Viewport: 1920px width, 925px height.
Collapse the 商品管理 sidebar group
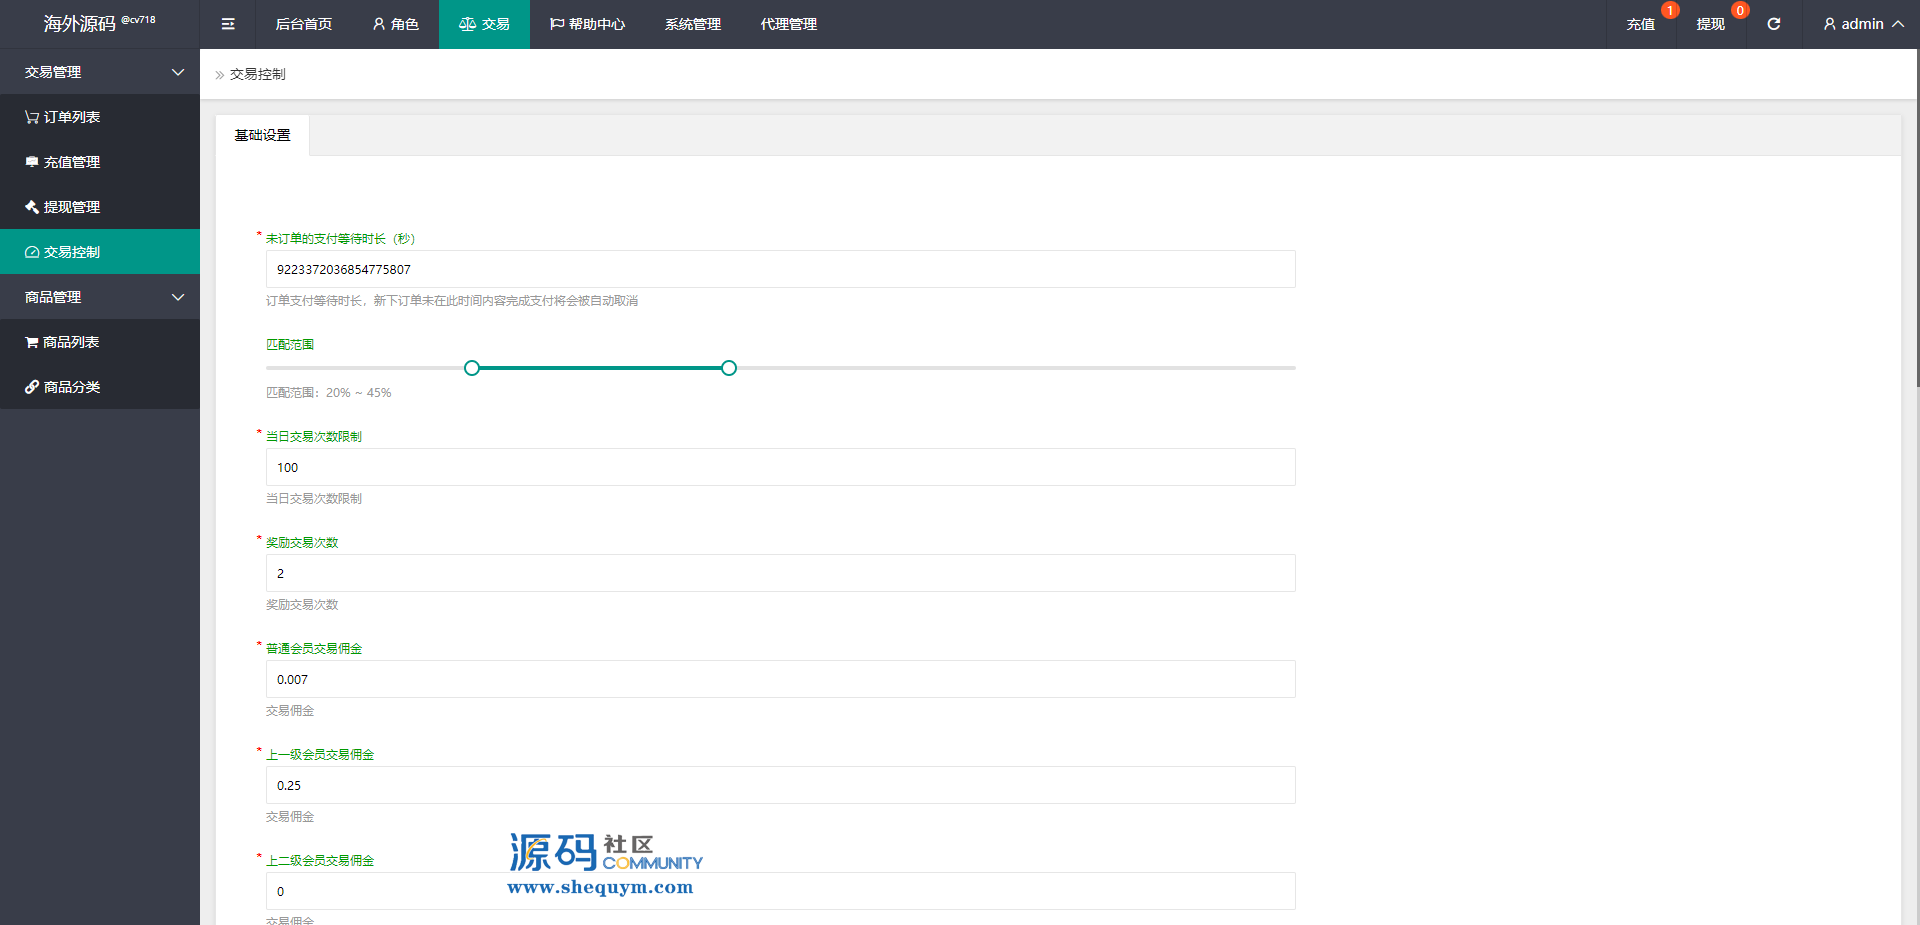point(100,297)
